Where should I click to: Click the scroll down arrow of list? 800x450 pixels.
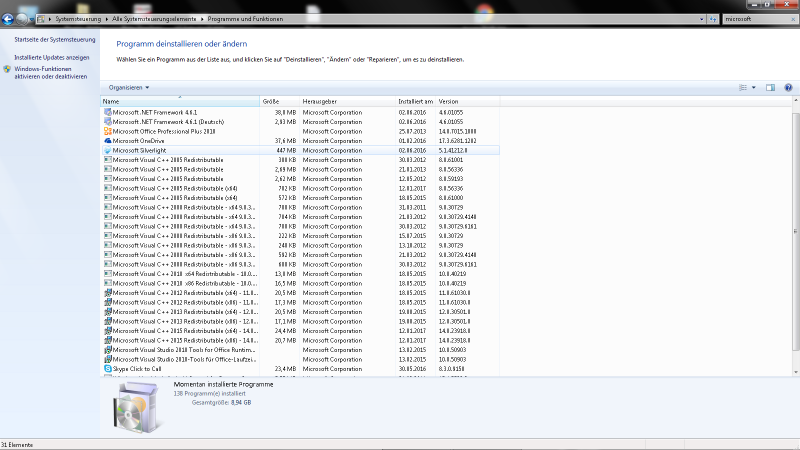point(795,372)
